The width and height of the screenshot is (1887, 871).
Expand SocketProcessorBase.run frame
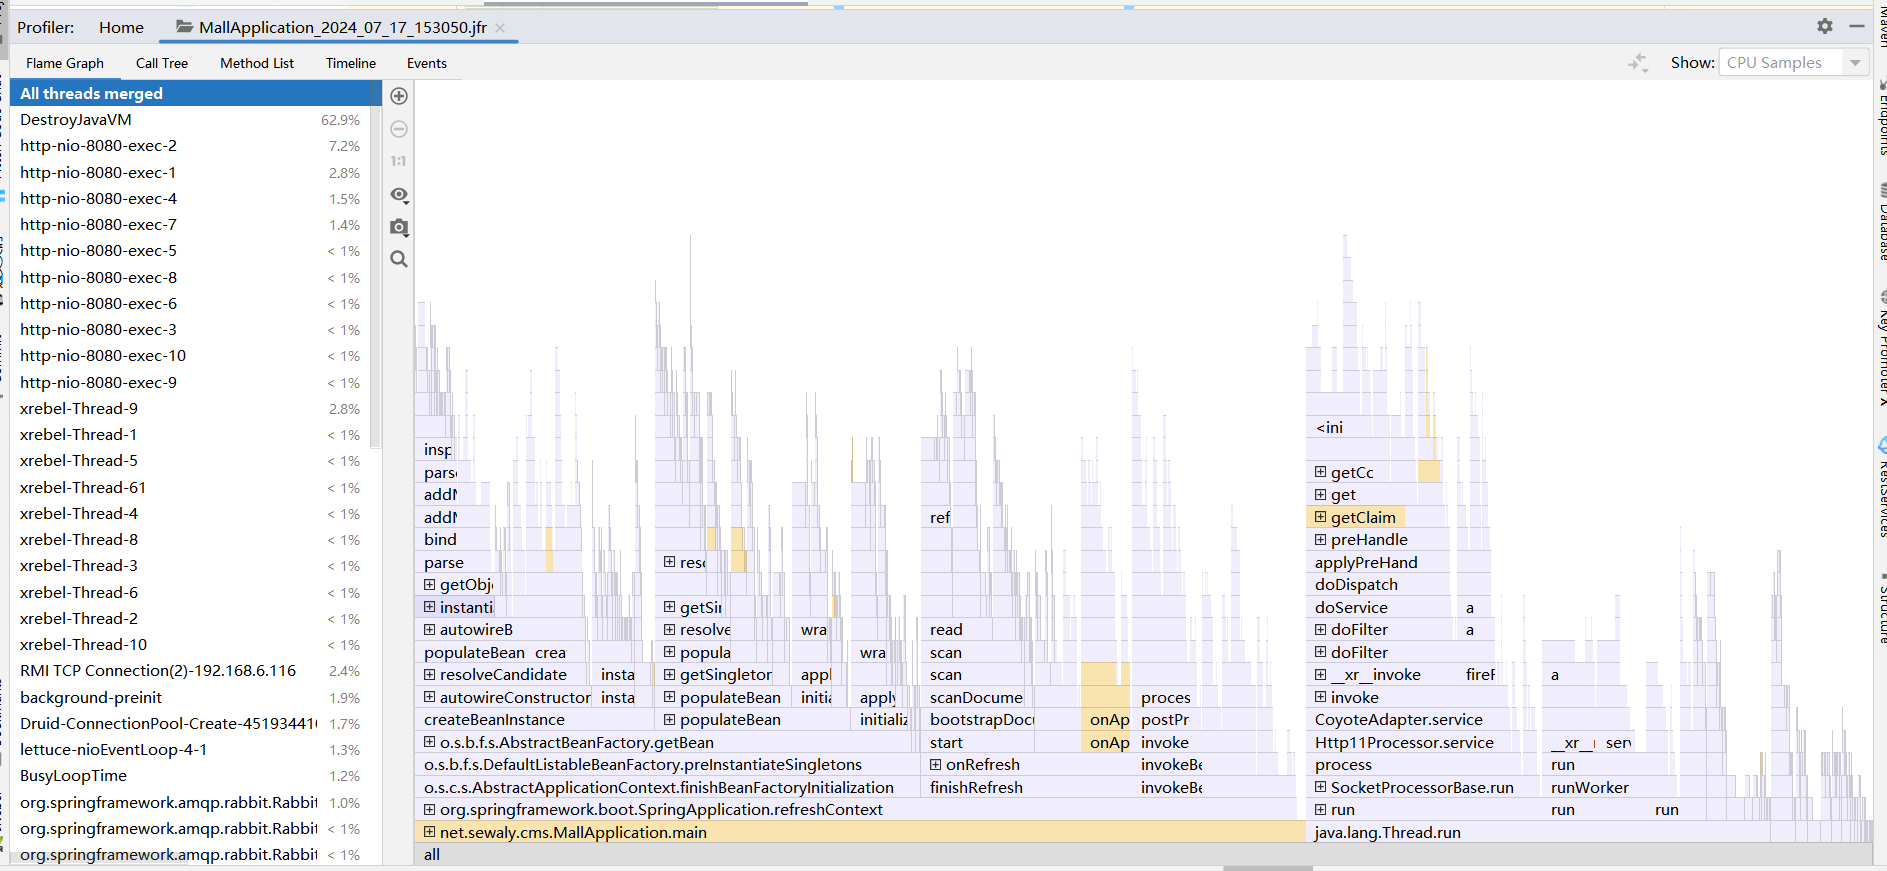coord(1321,787)
